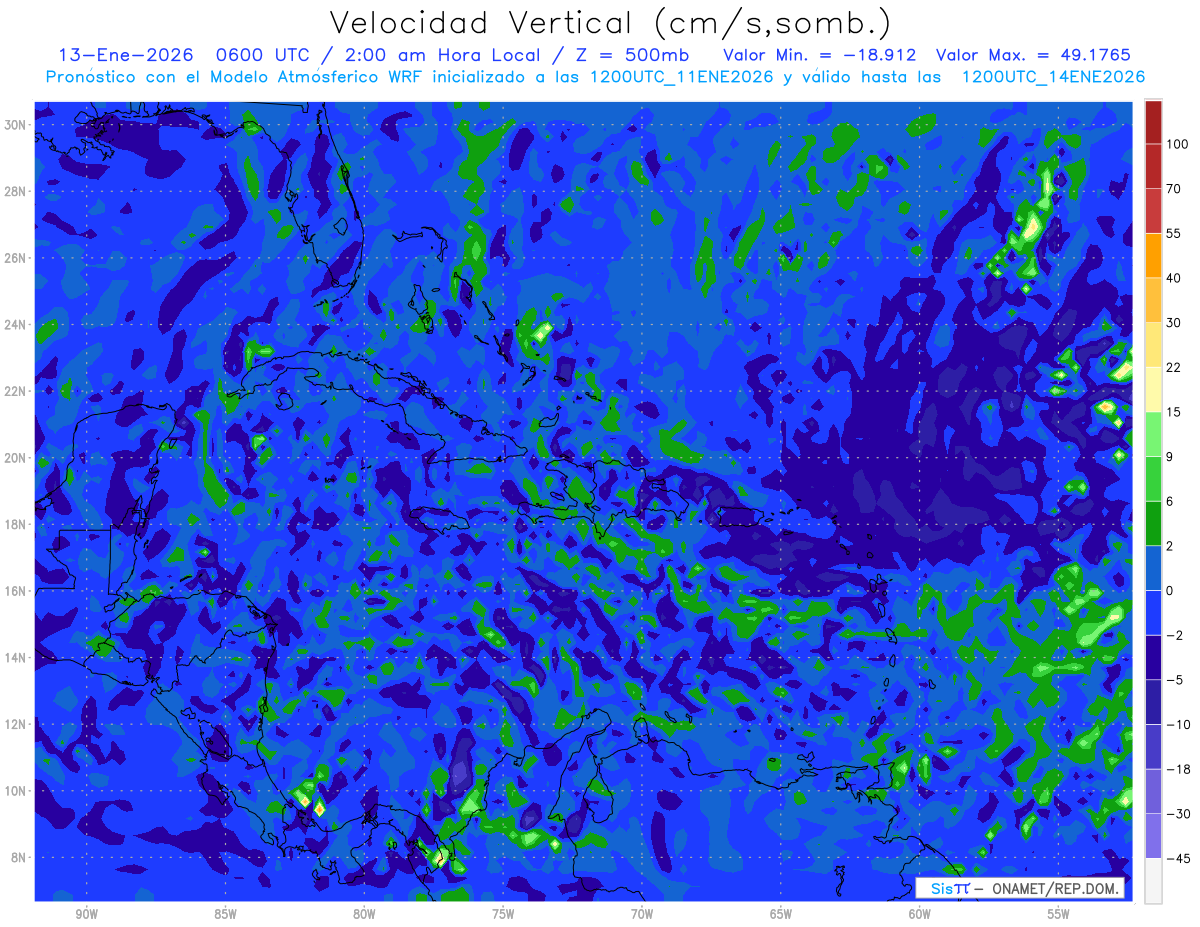Click the 16N latitude axis label

pyautogui.click(x=17, y=590)
